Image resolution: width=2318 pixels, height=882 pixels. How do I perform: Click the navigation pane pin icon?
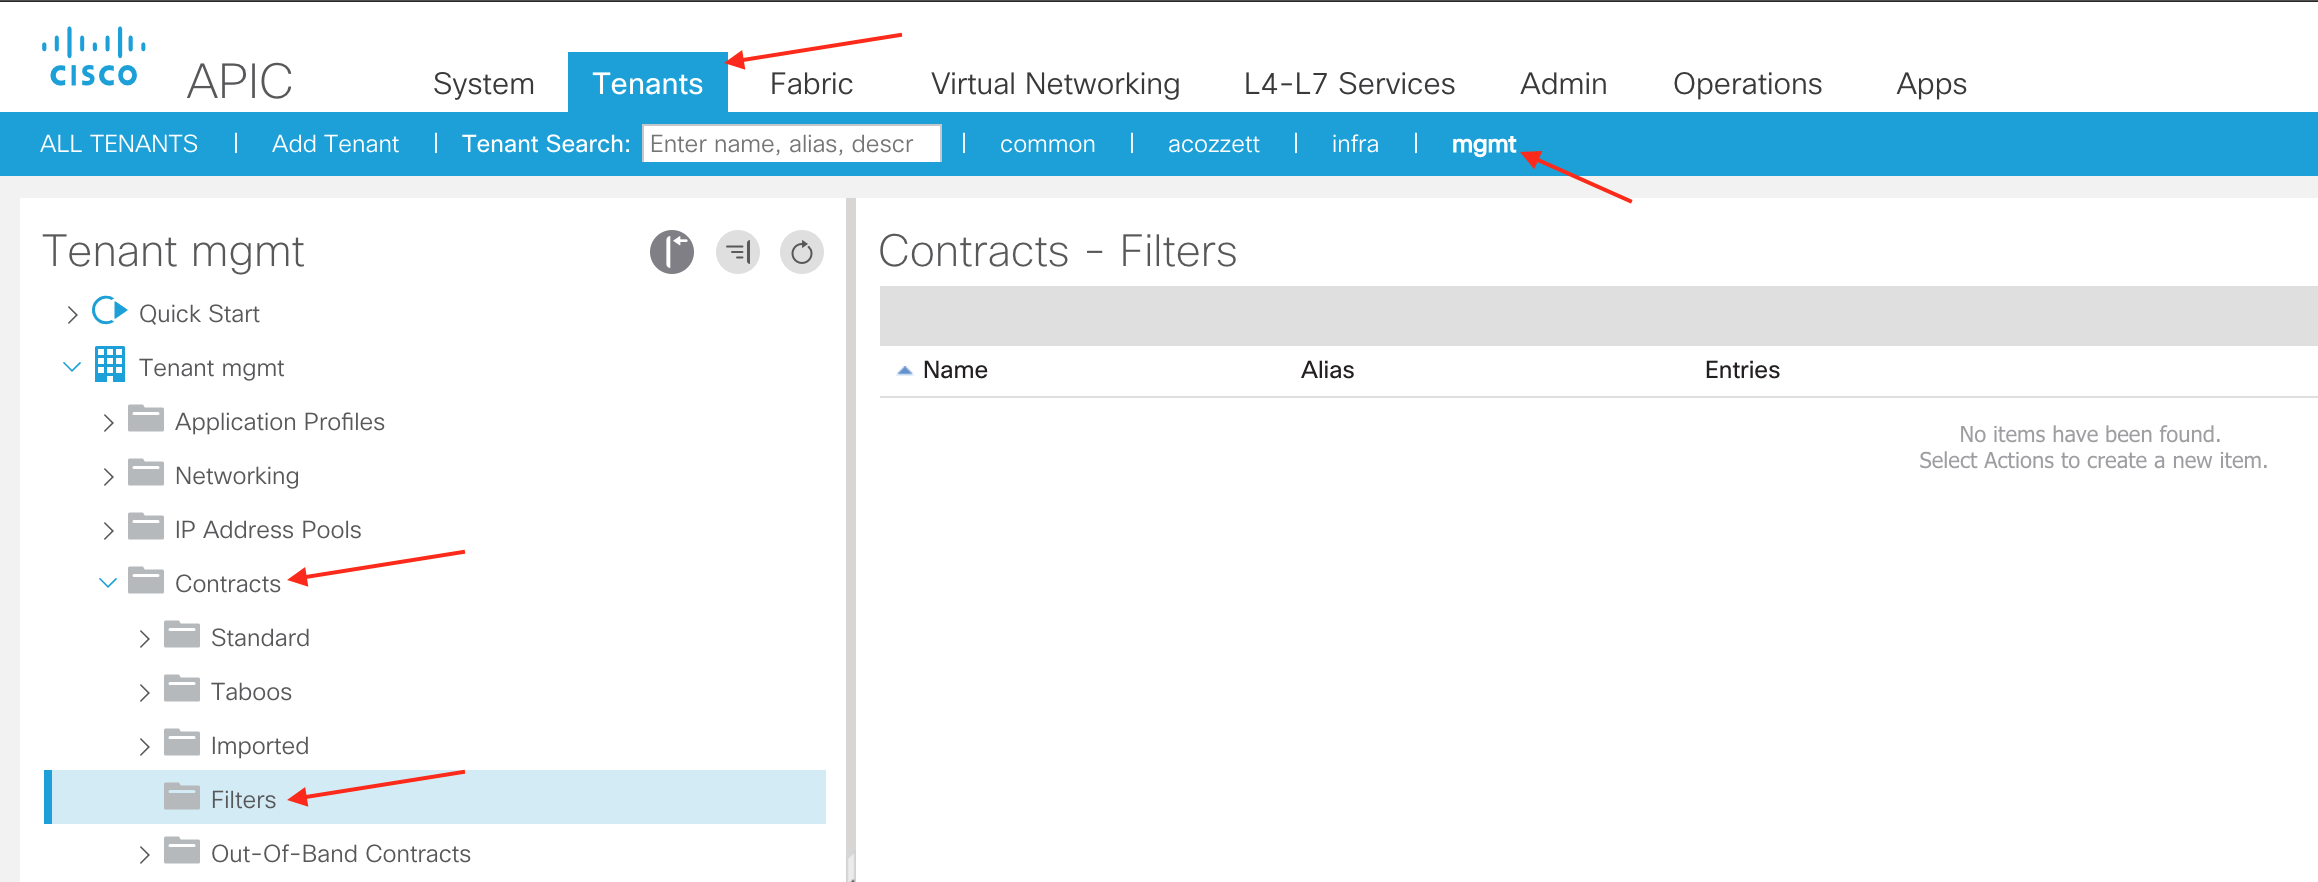pos(672,252)
